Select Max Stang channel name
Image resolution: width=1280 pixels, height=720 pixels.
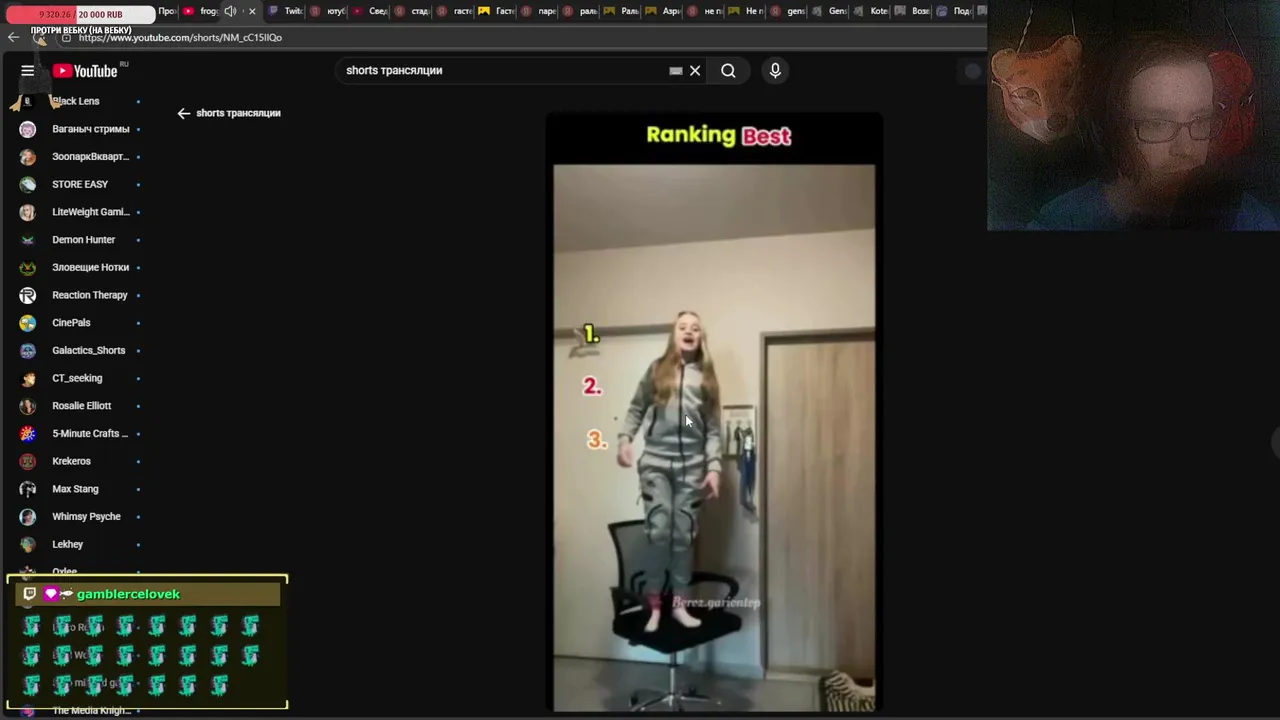tap(75, 489)
